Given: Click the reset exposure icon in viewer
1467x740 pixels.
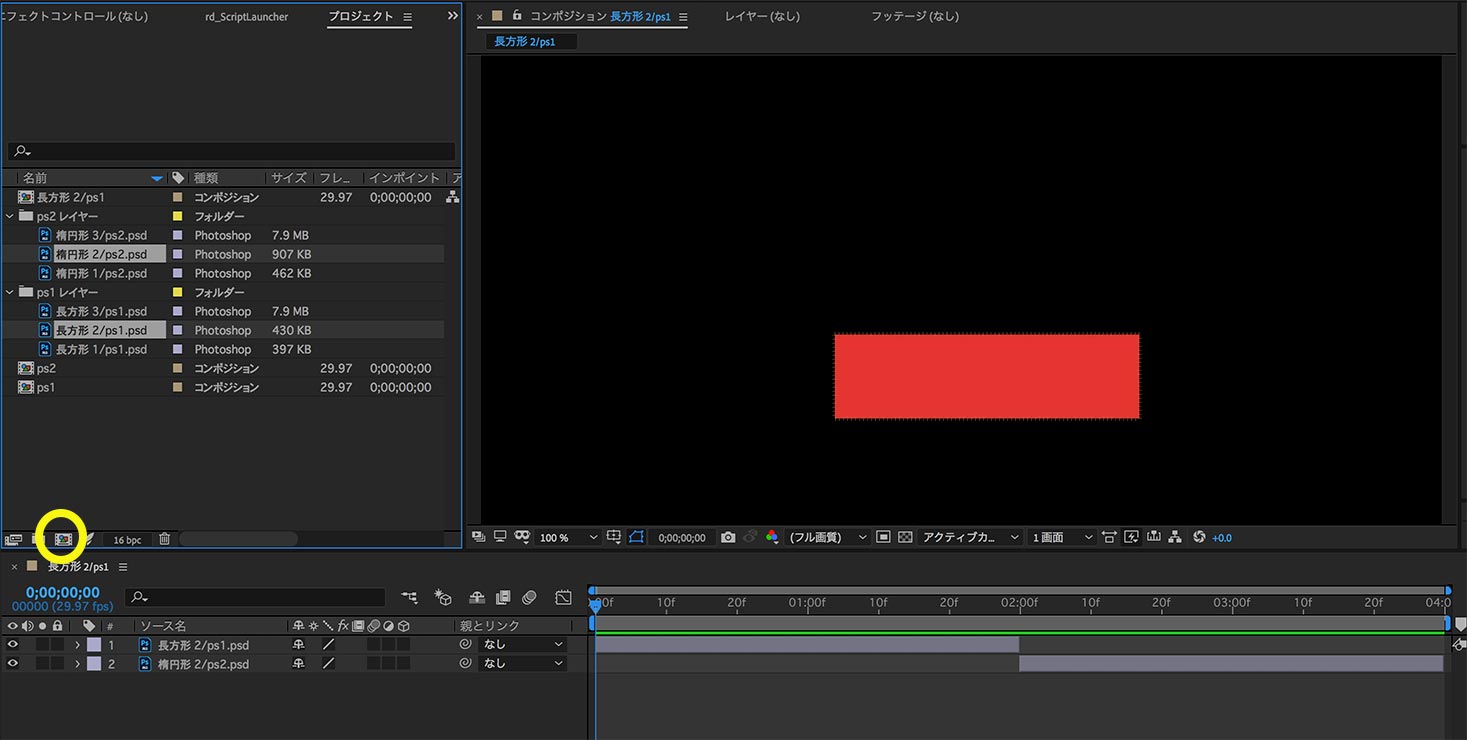Looking at the screenshot, I should [1199, 537].
